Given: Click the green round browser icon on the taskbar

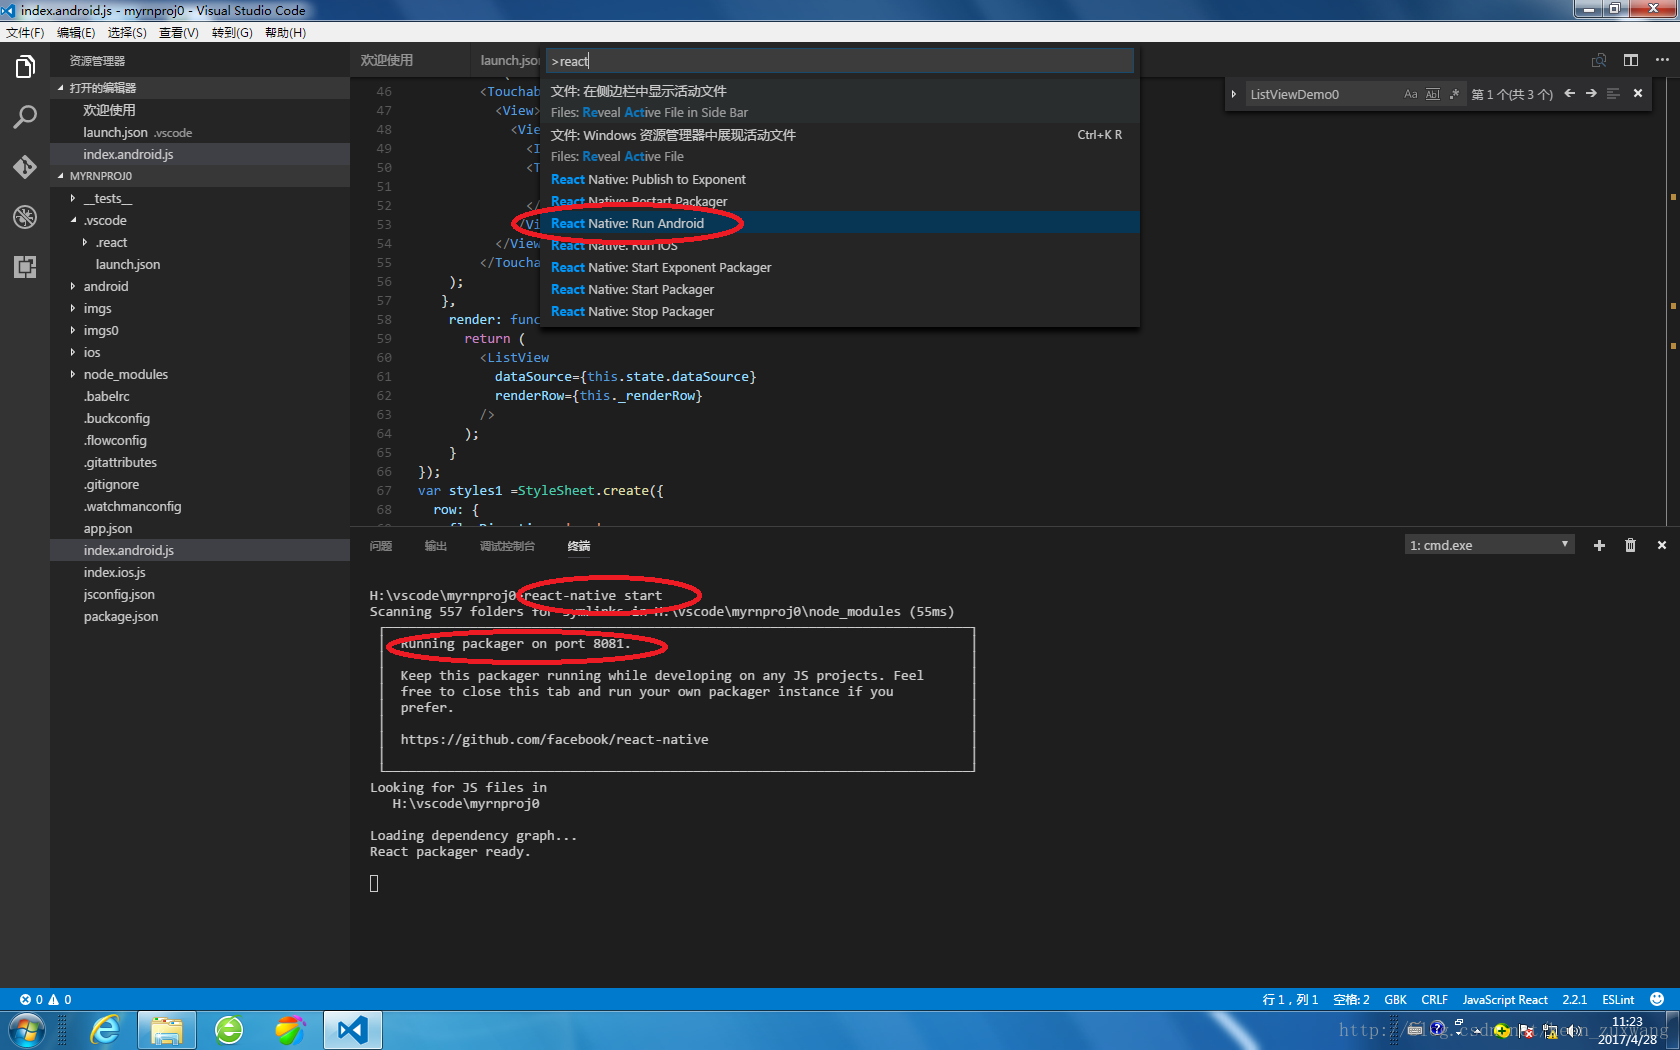Looking at the screenshot, I should click(229, 1030).
